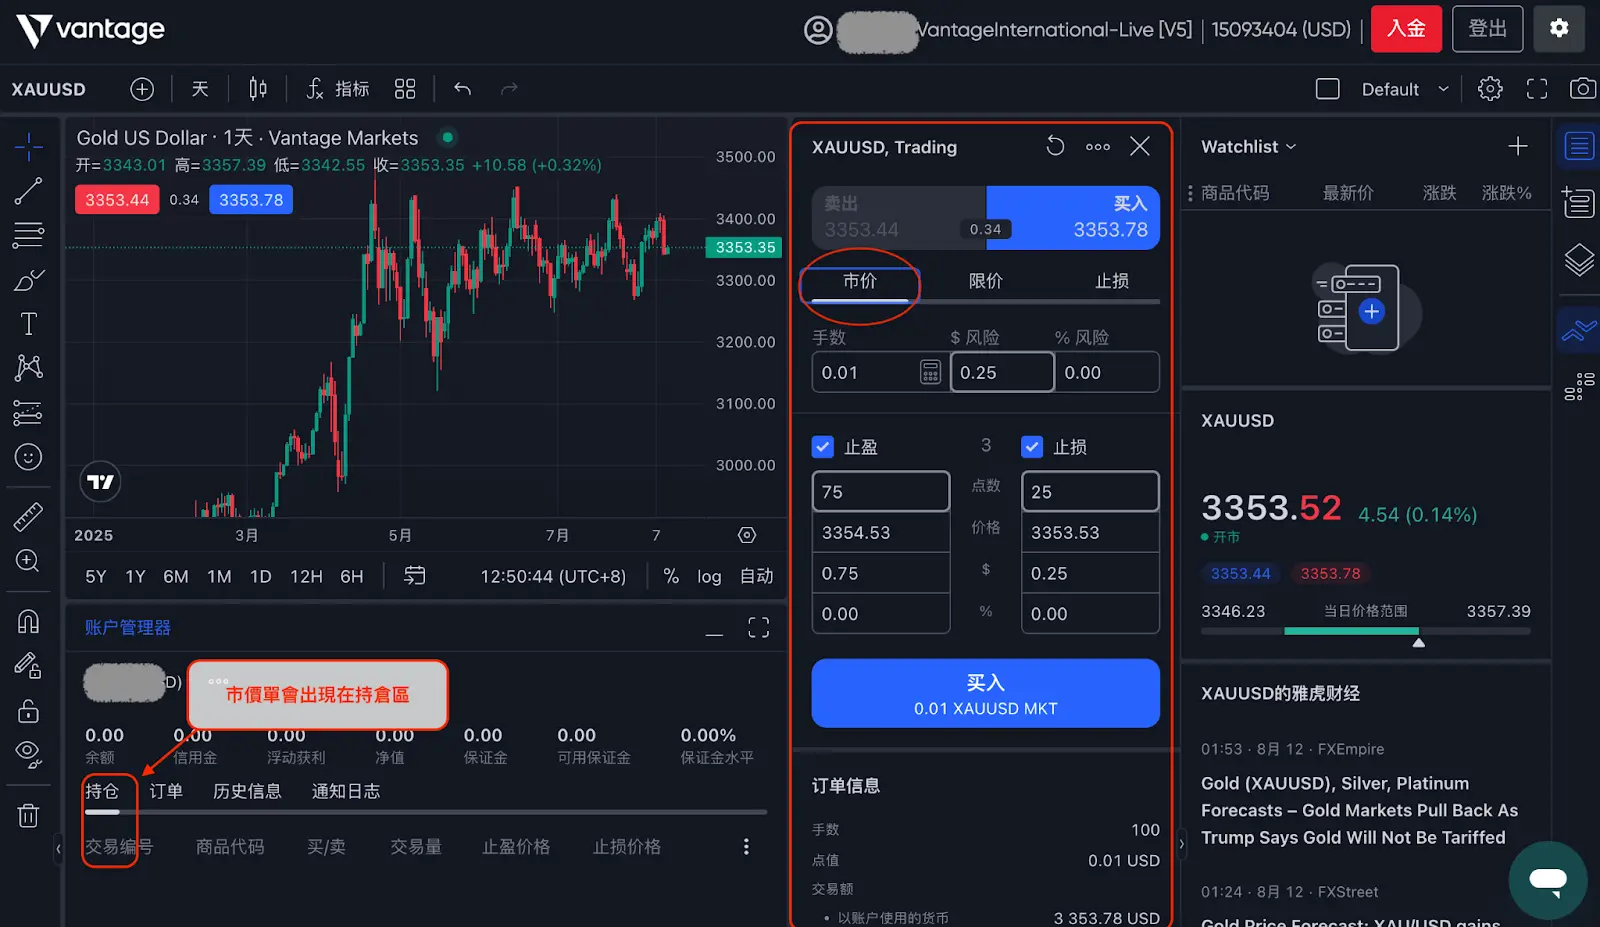
Task: Click the text annotation tool
Action: [28, 324]
